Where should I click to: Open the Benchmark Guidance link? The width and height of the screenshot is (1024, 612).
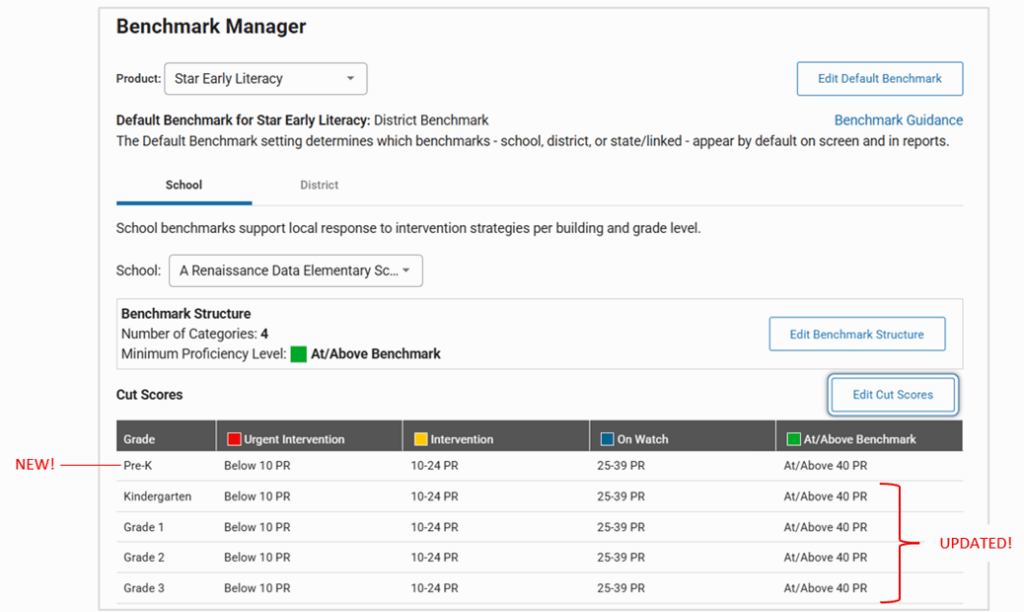tap(898, 119)
